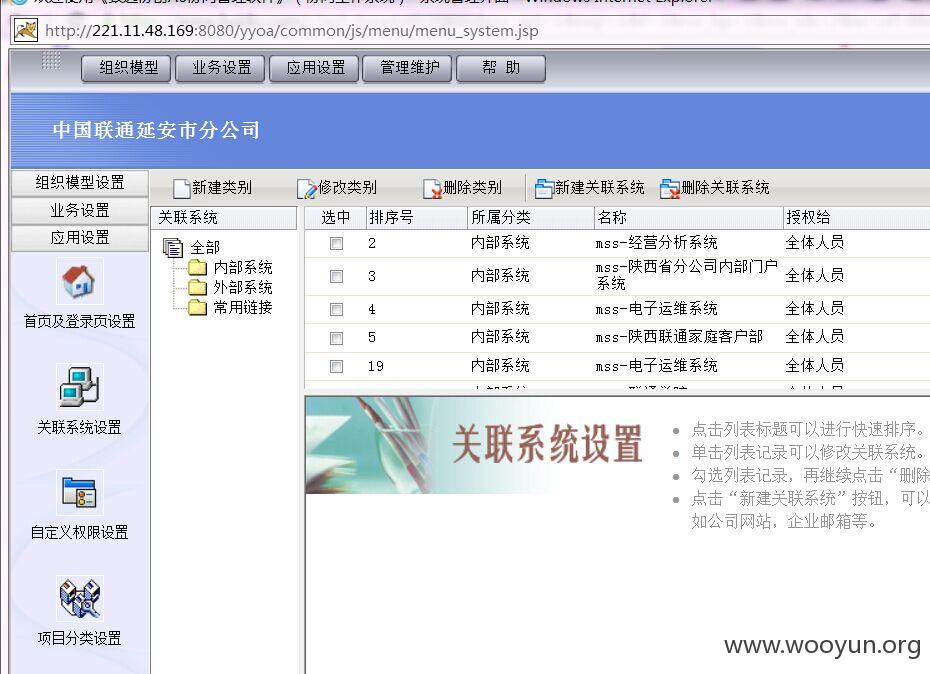The image size is (930, 674).
Task: Click the browser address bar URL
Action: pyautogui.click(x=292, y=31)
